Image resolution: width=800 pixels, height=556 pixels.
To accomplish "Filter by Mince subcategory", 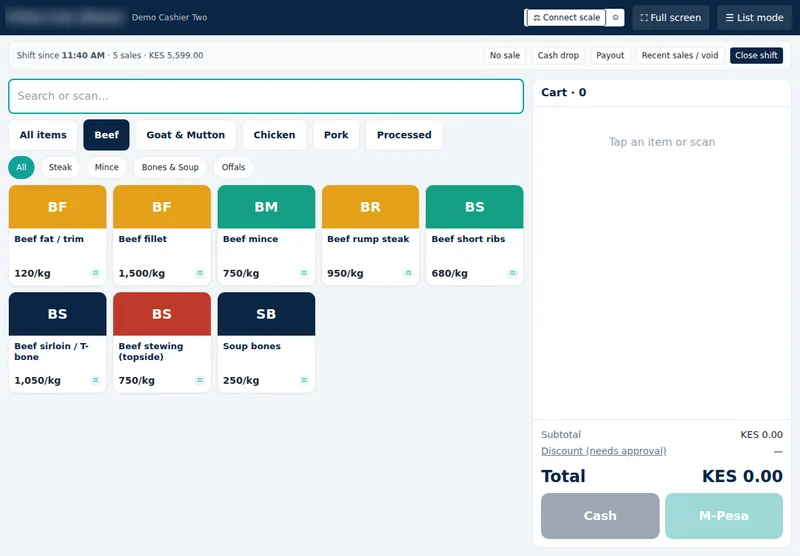I will (107, 167).
